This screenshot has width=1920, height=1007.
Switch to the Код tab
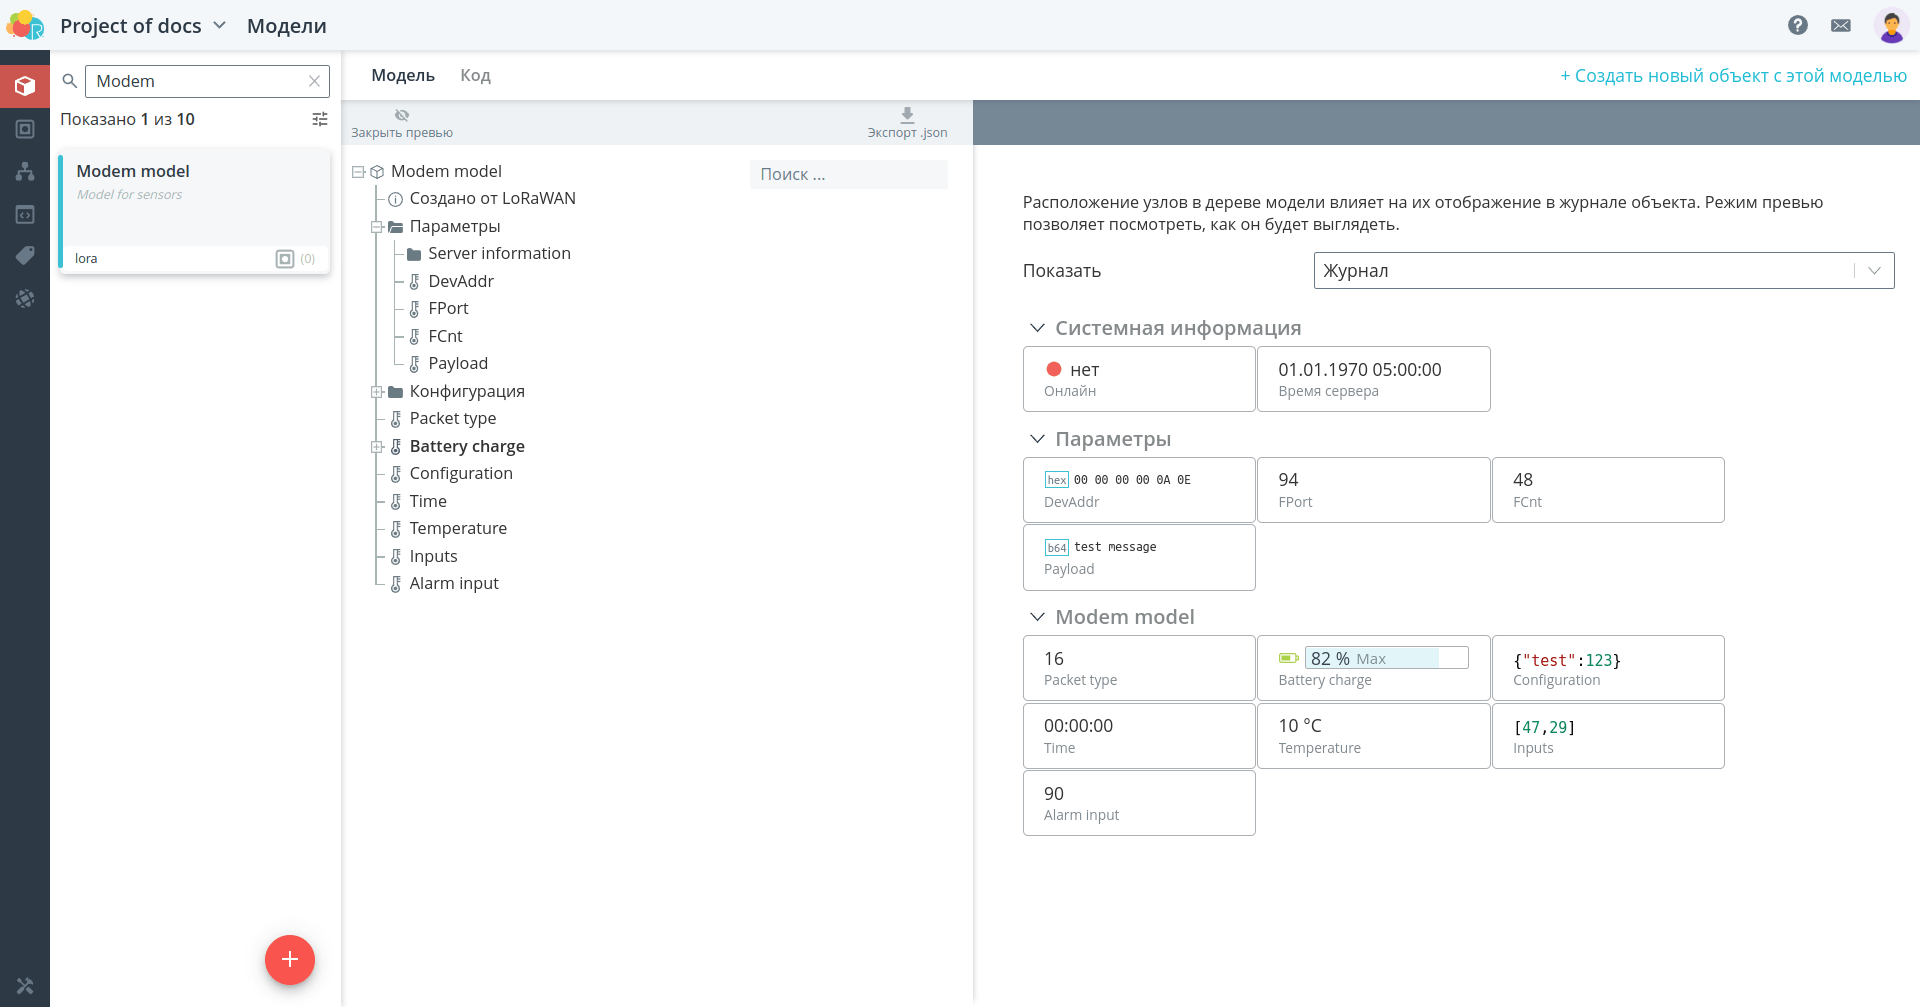(475, 76)
